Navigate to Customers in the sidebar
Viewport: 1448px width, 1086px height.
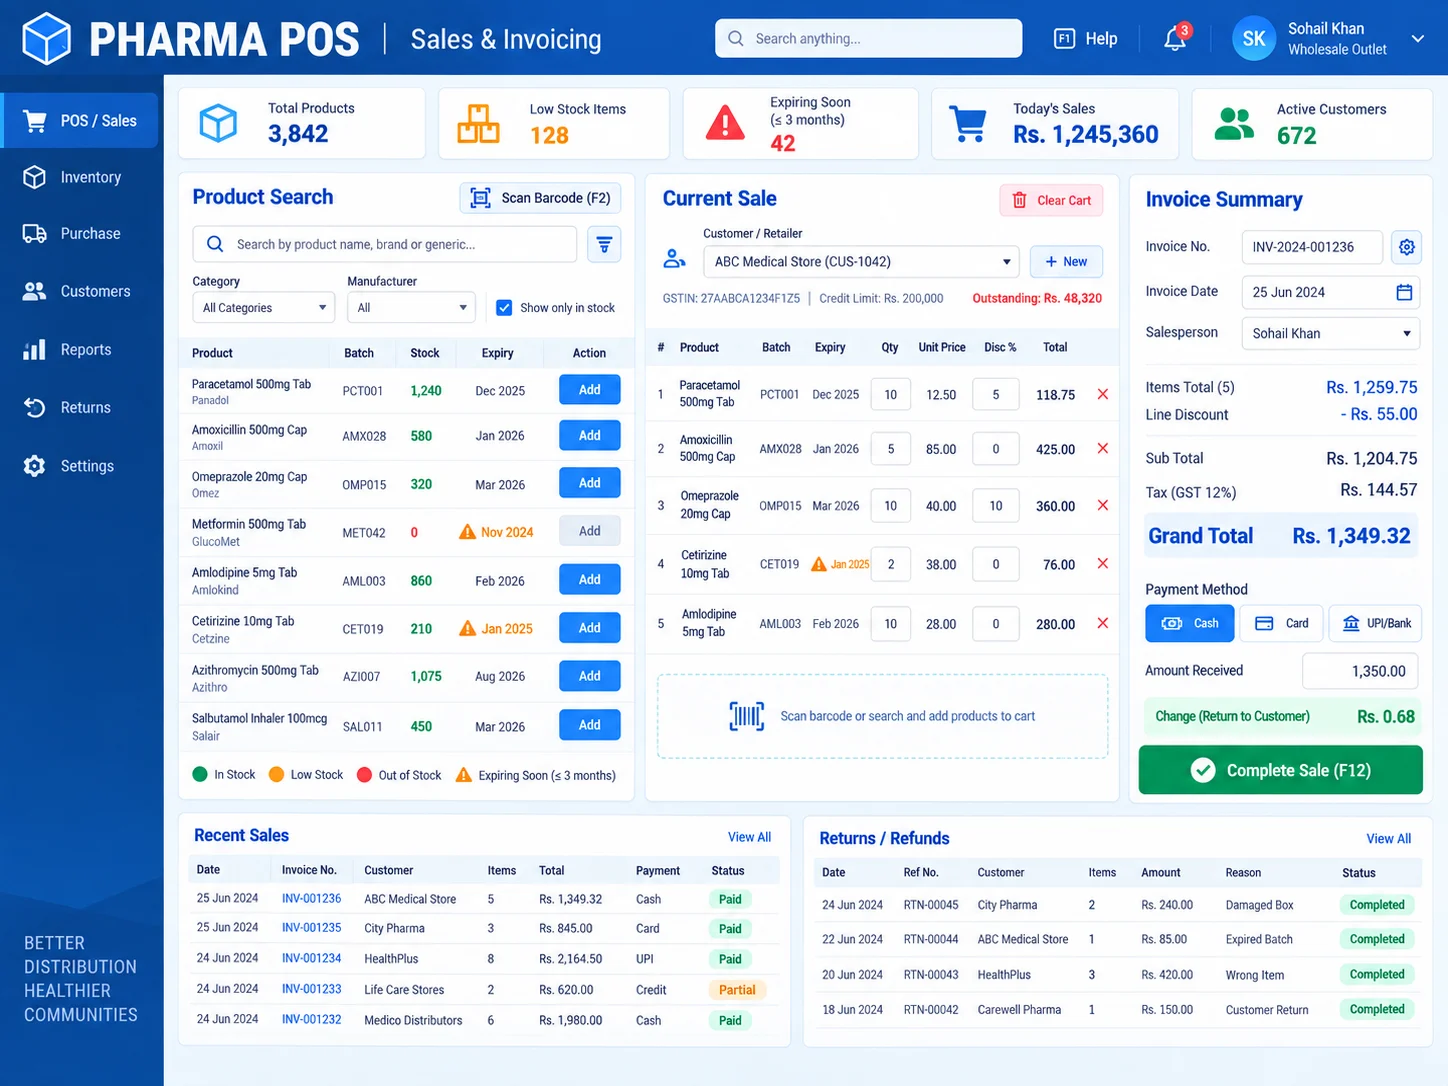click(80, 291)
